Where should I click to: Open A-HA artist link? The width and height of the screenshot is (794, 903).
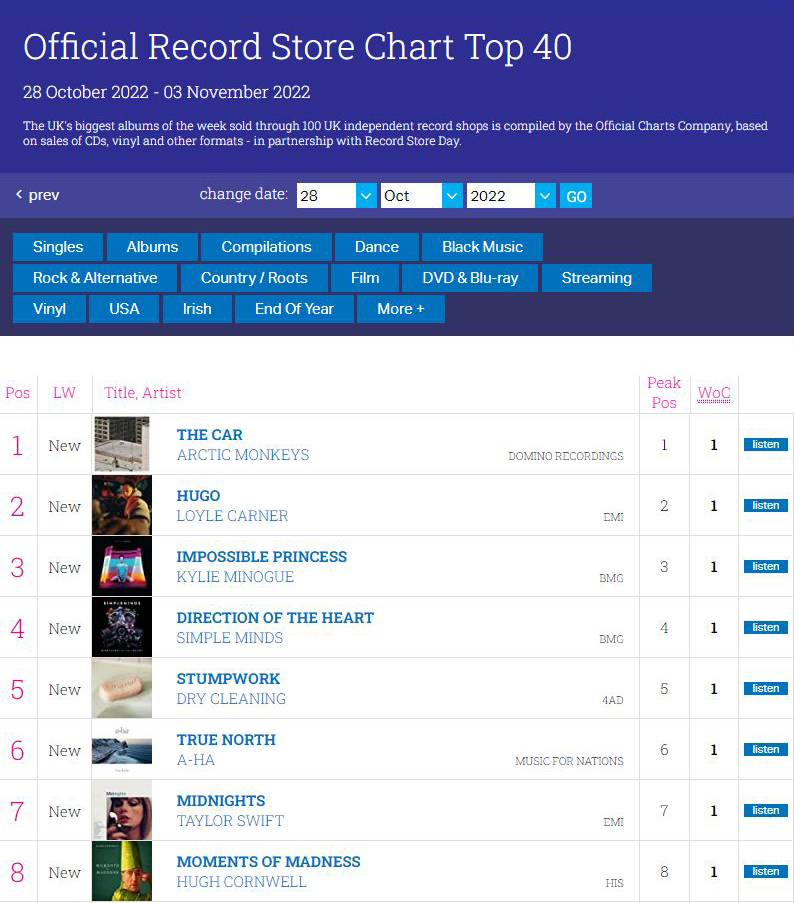point(196,760)
